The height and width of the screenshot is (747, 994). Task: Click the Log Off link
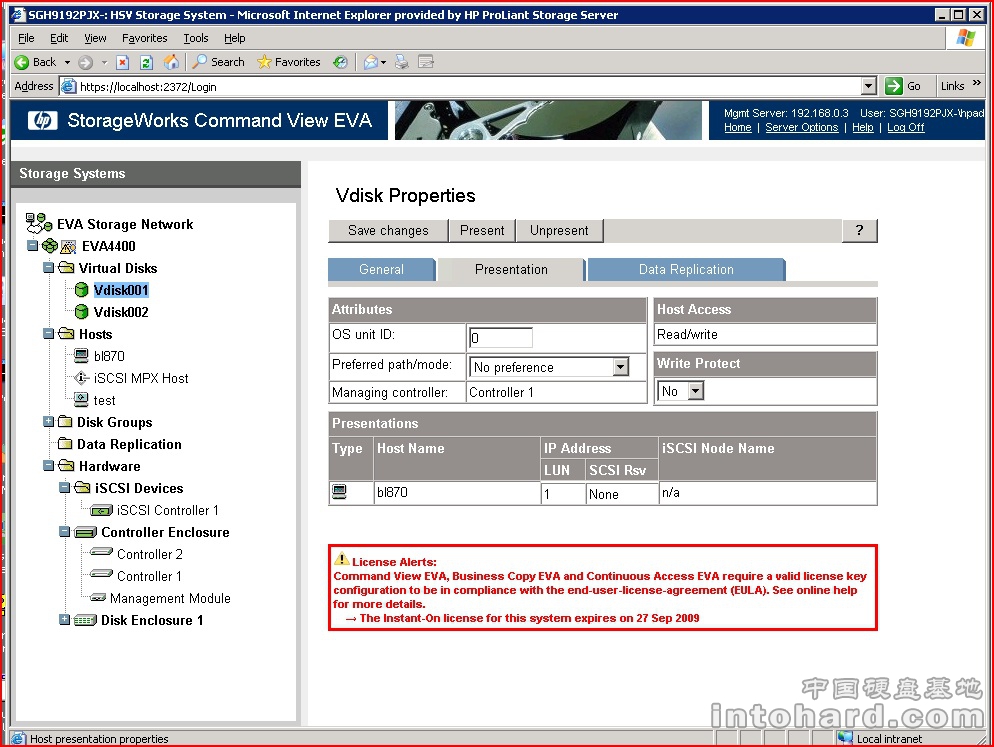[x=906, y=127]
